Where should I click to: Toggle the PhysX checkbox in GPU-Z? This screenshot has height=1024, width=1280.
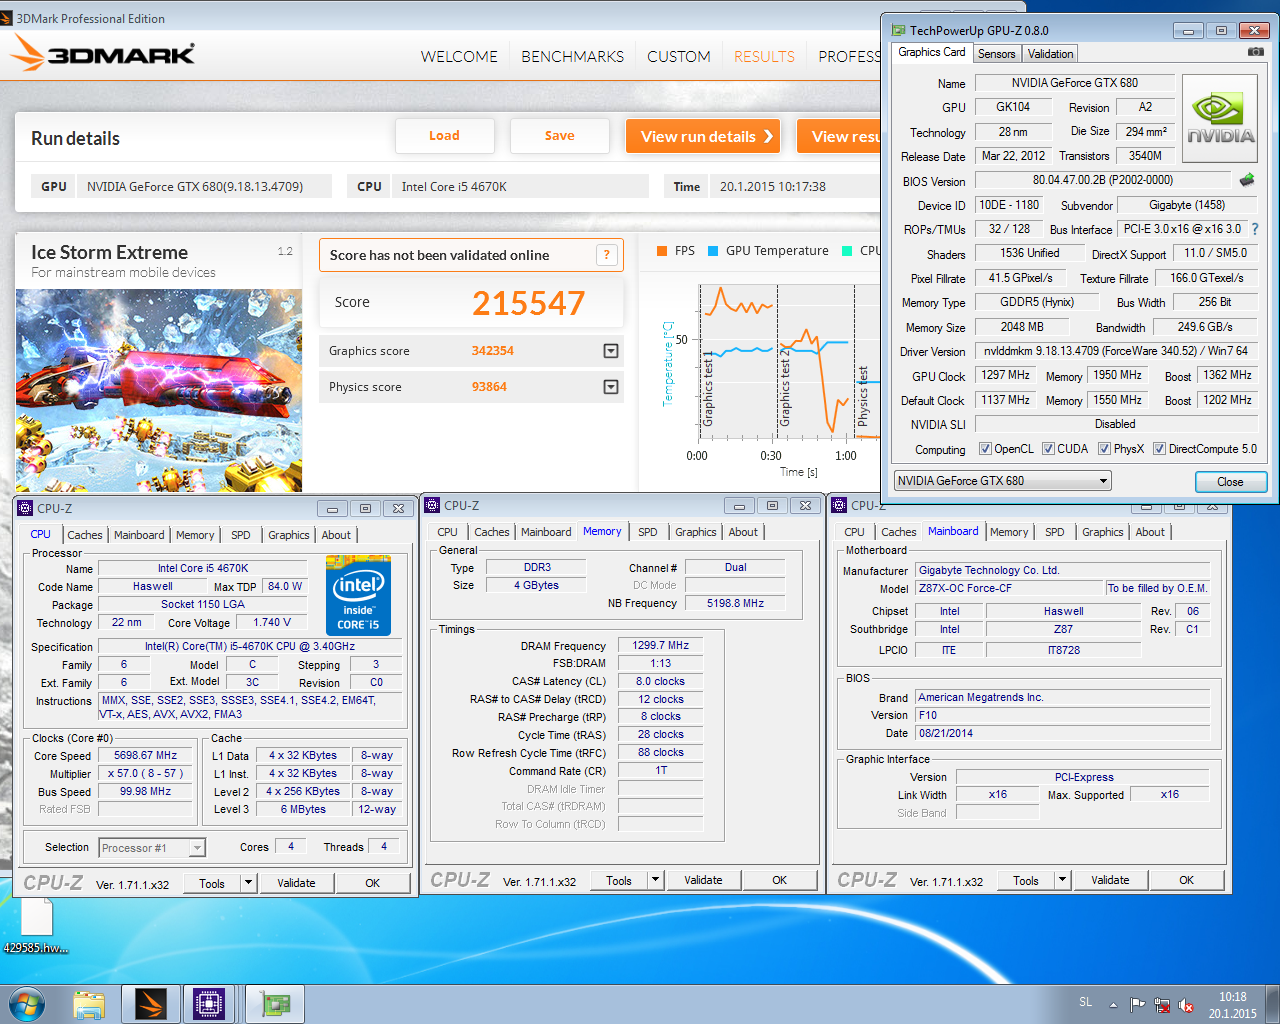pos(1104,449)
